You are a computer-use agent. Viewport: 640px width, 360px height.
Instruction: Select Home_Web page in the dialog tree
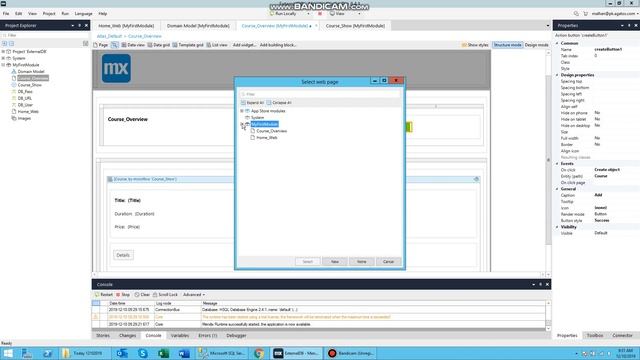267,138
